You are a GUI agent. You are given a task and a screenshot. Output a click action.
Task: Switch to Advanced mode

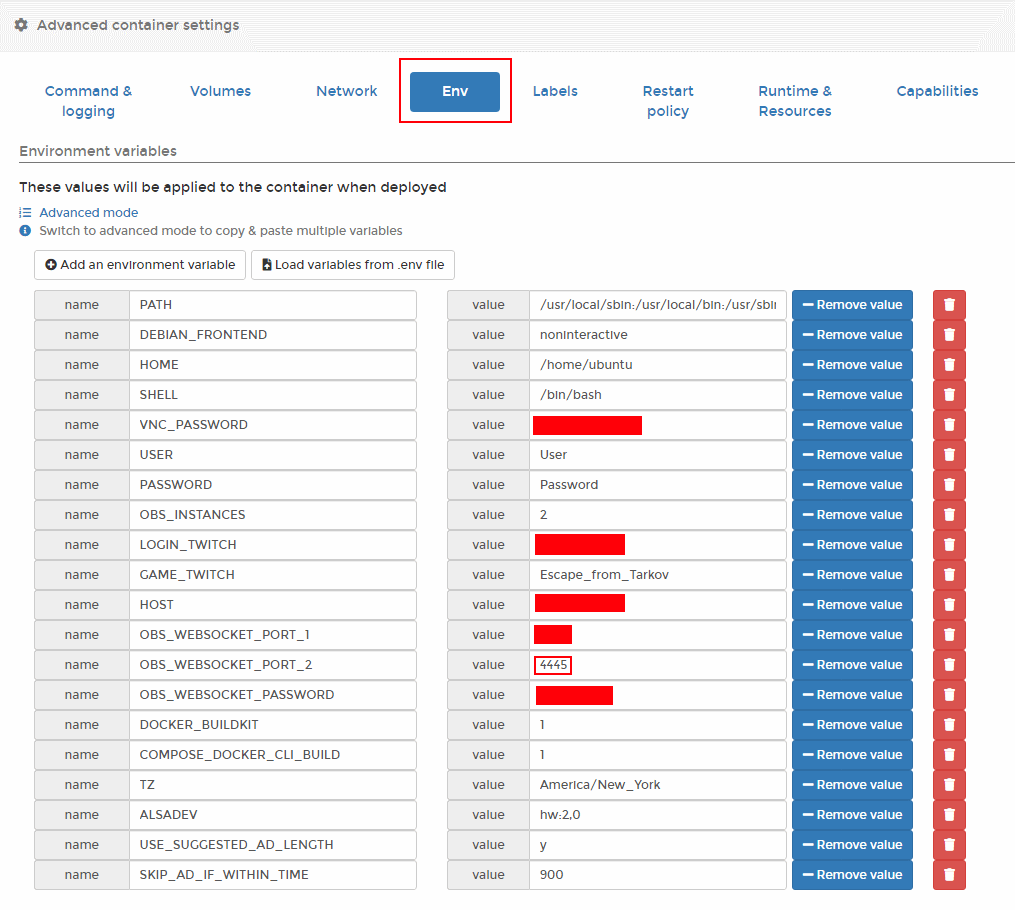point(88,213)
